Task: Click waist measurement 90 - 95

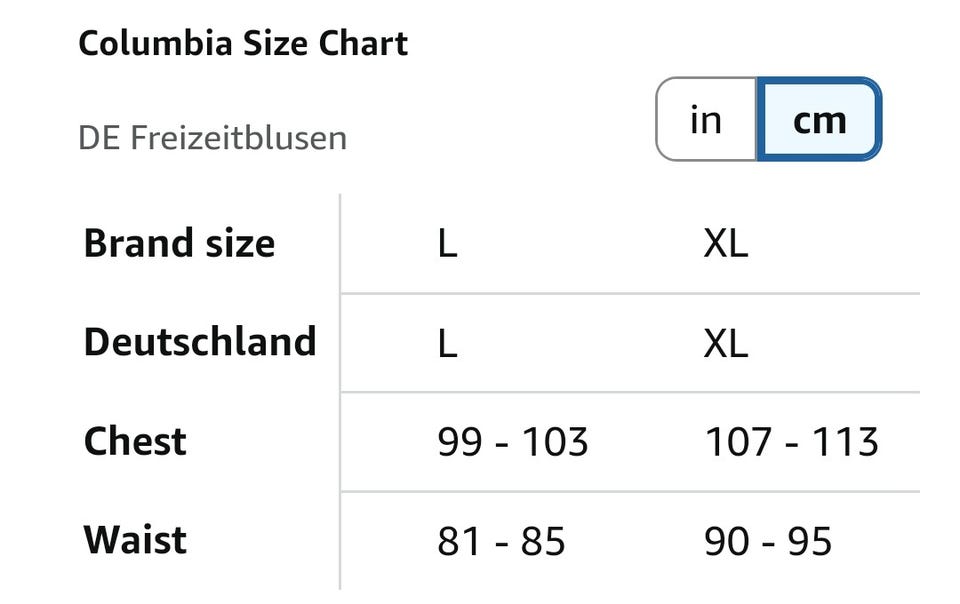Action: pos(768,541)
